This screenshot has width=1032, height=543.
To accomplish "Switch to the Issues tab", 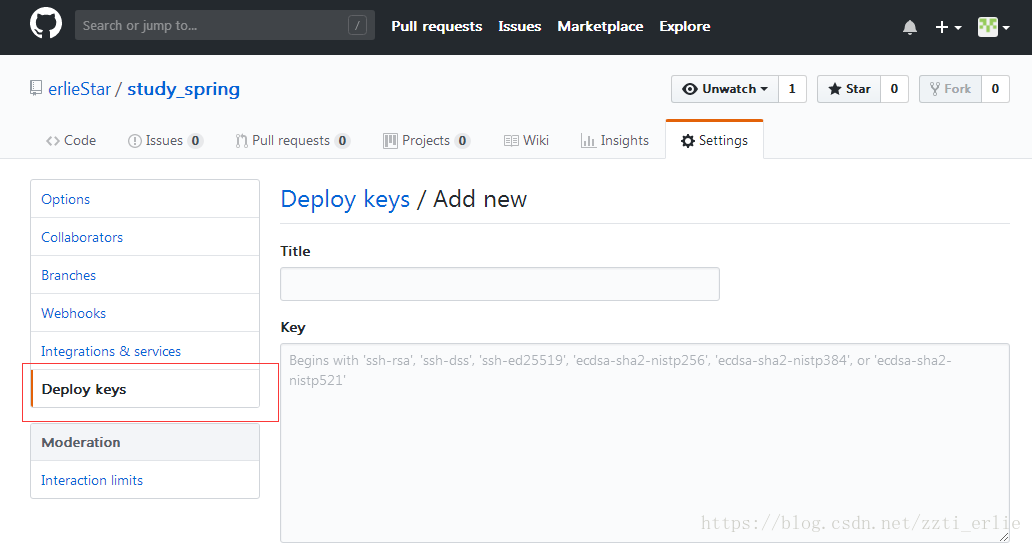I will (x=165, y=141).
